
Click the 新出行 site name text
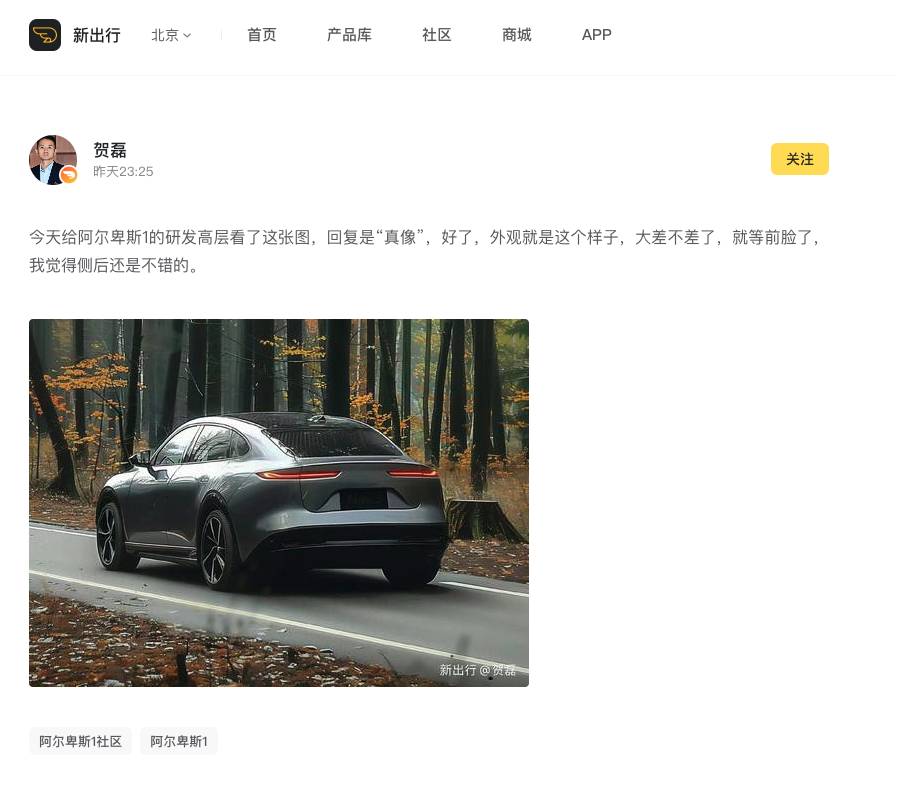97,35
